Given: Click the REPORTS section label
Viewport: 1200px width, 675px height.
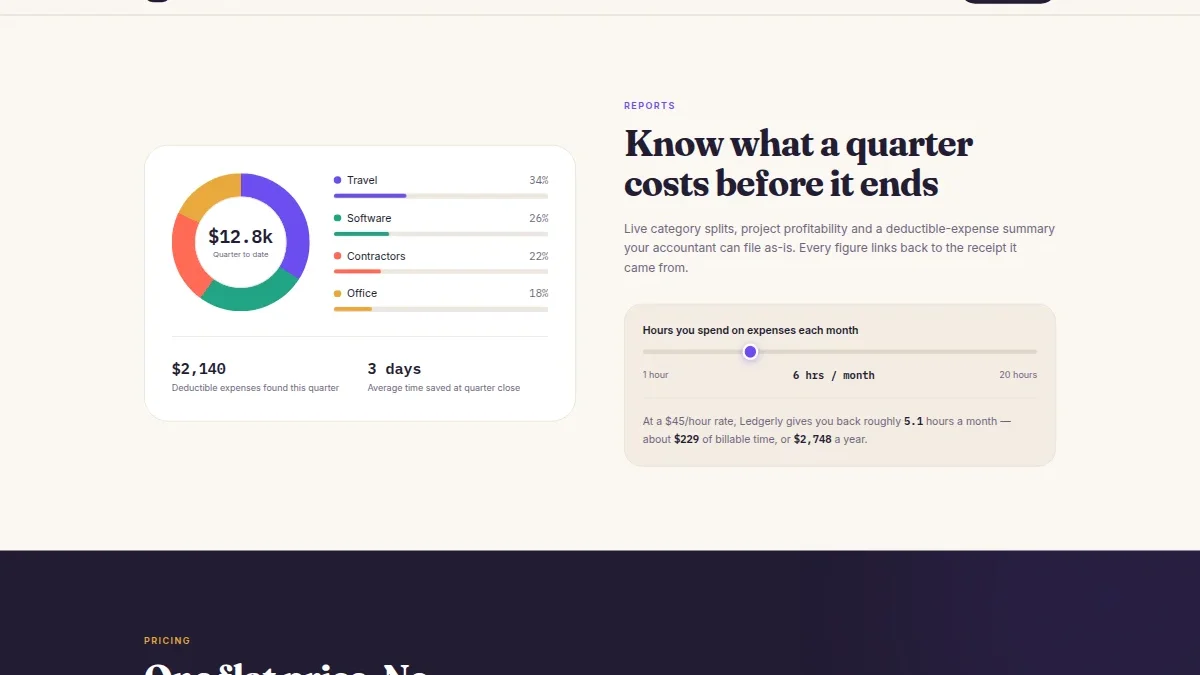Looking at the screenshot, I should point(650,106).
